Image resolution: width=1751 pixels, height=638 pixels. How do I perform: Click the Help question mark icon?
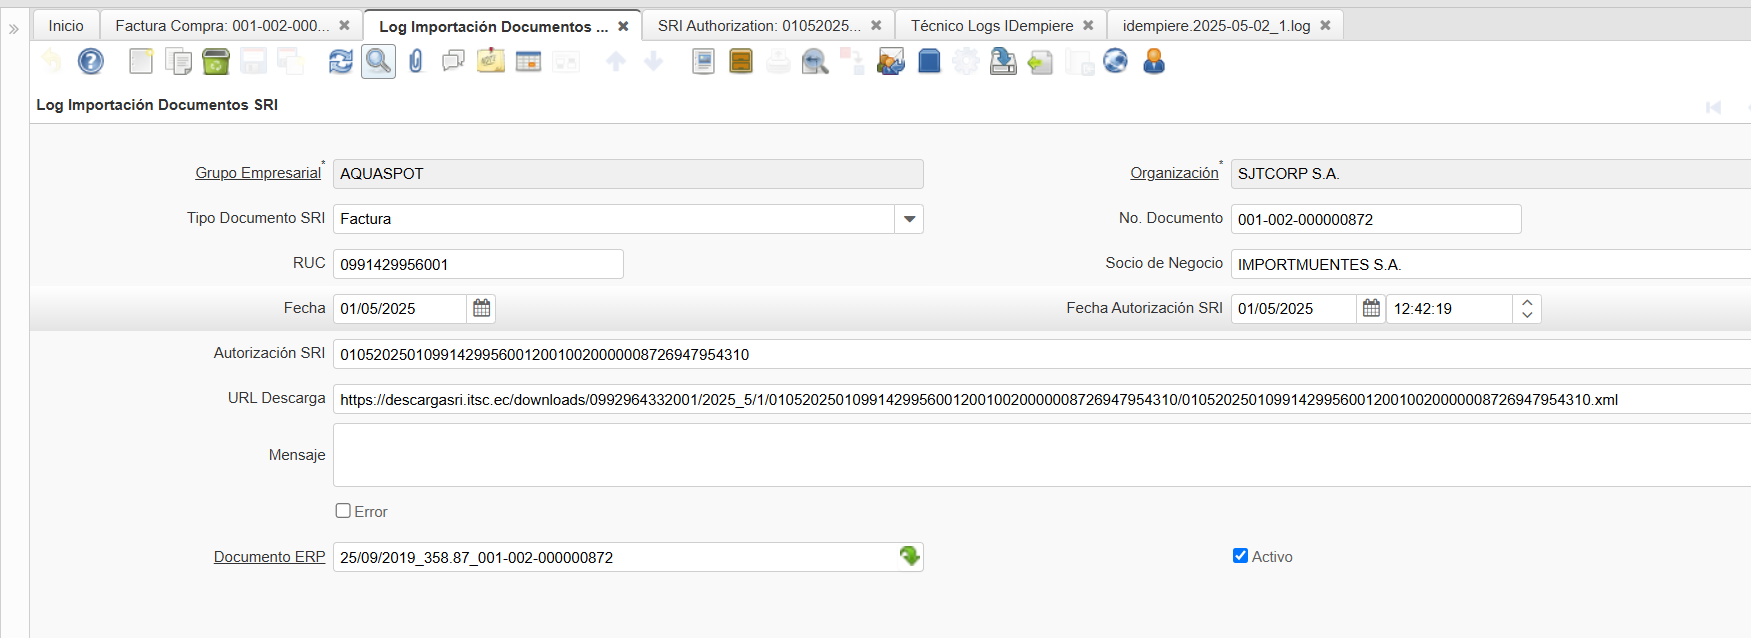point(91,62)
